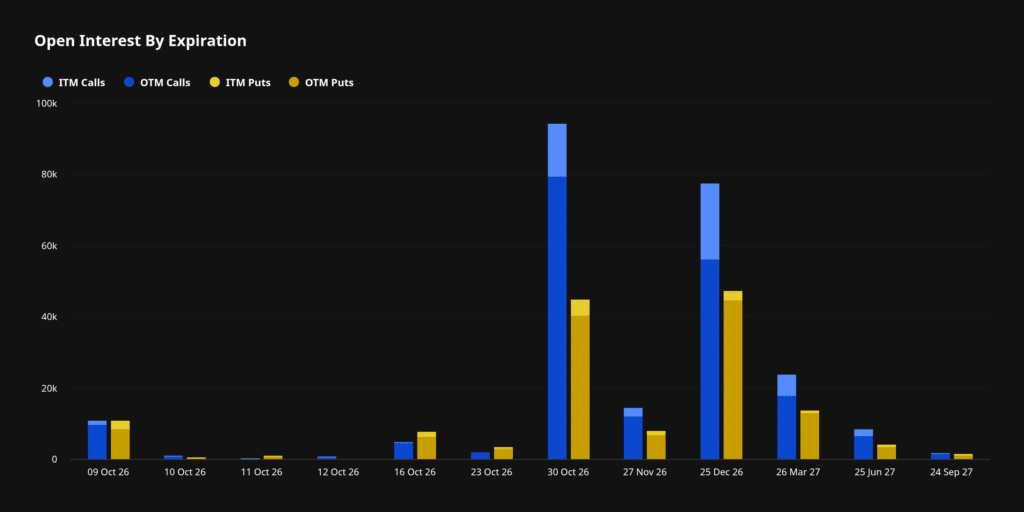The image size is (1024, 512).
Task: Click the OTM Puts bar for 26 Mar 27
Action: tap(810, 436)
